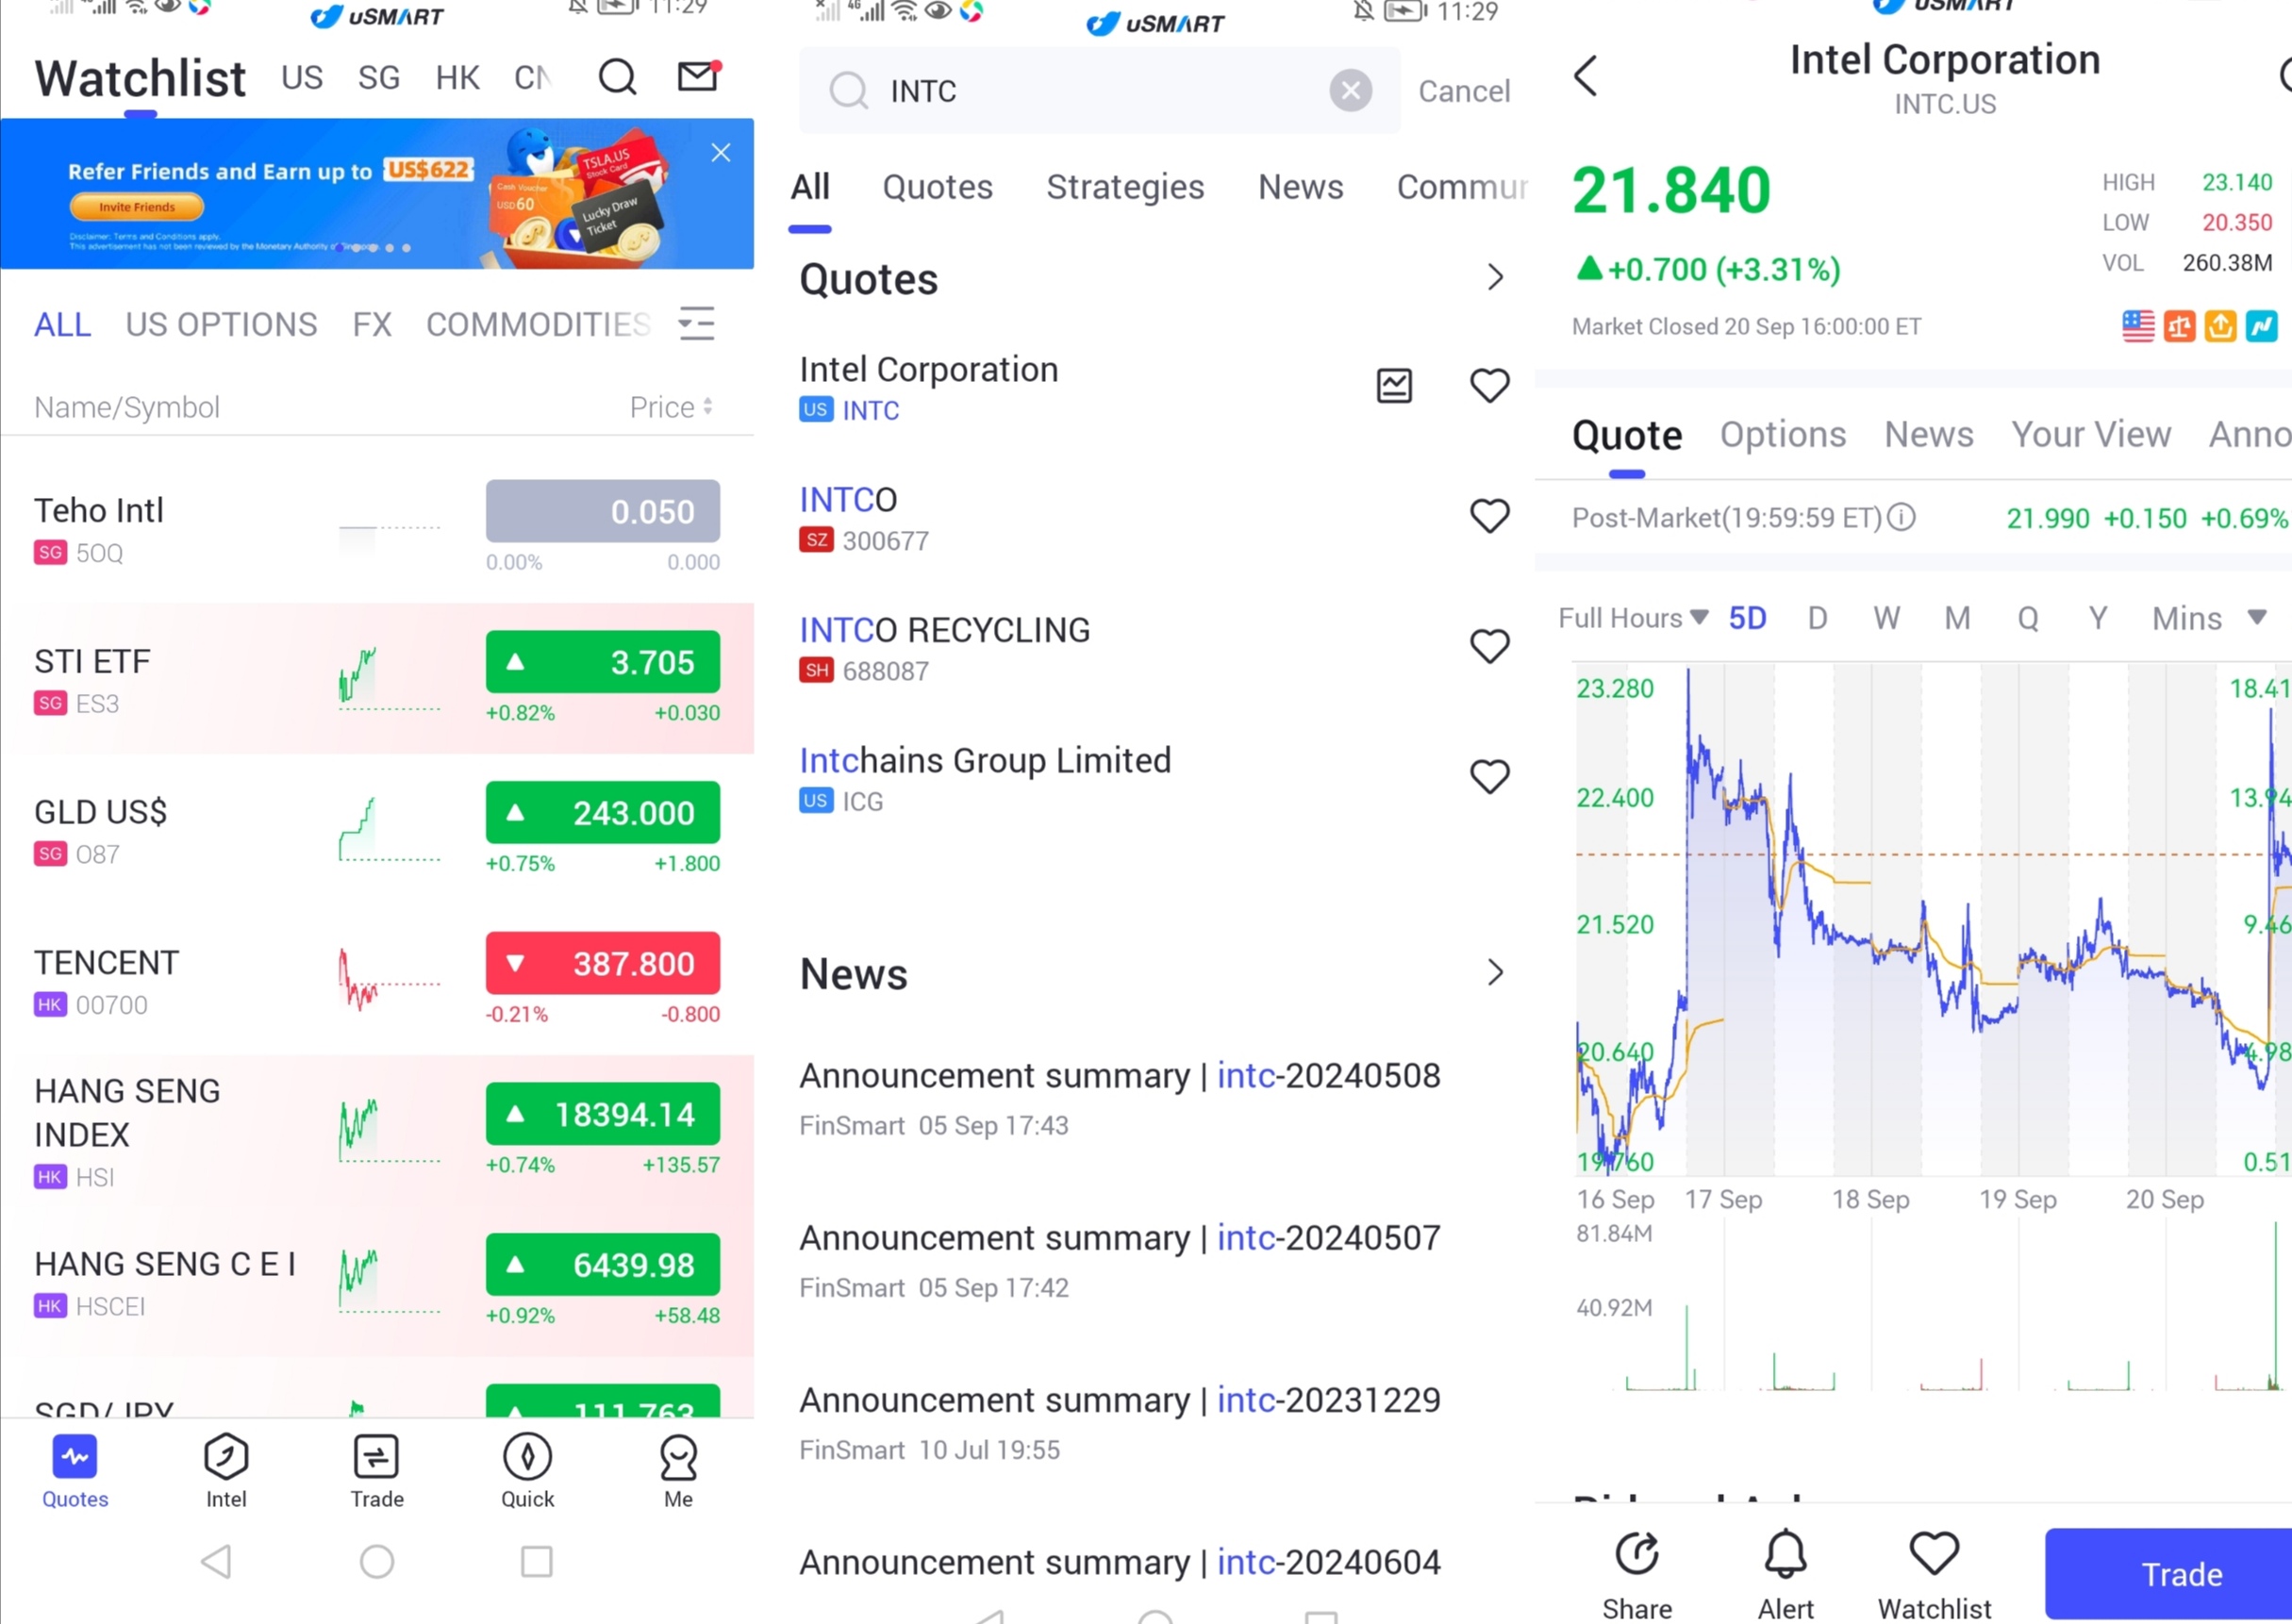Open the HANG SENG INDEX row
Image resolution: width=2292 pixels, height=1624 pixels.
tap(377, 1131)
